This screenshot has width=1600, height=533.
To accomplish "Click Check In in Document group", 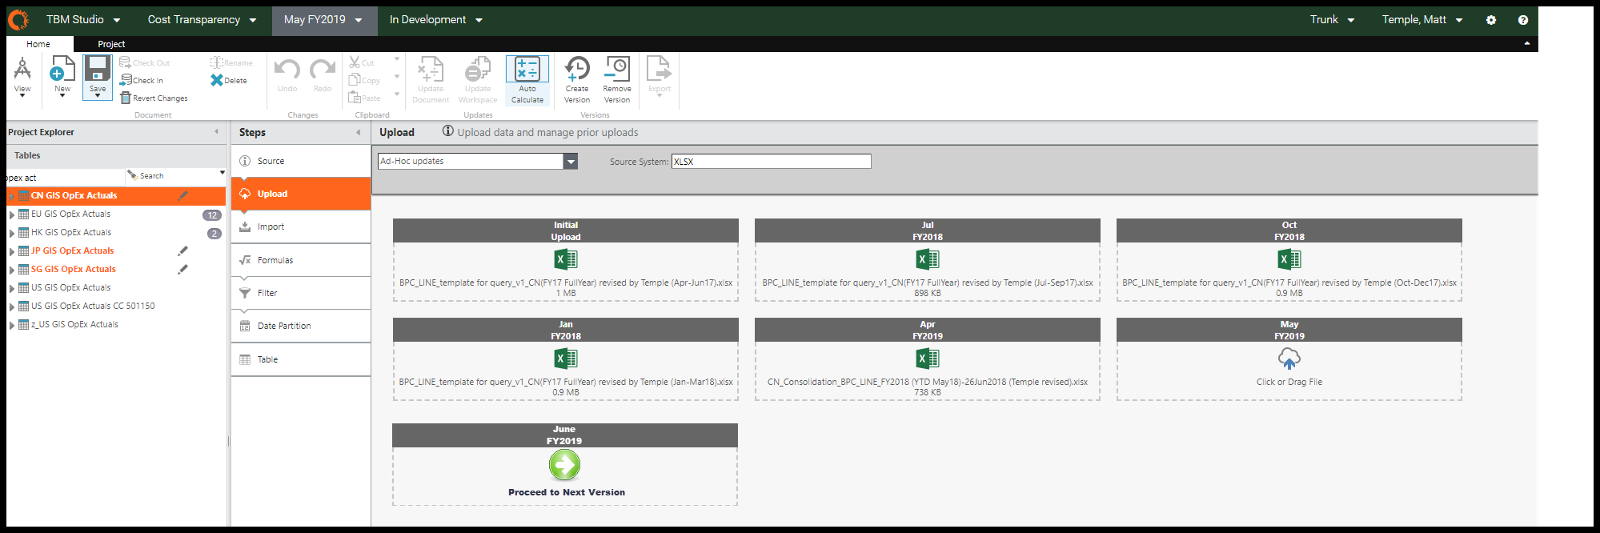I will click(x=142, y=80).
